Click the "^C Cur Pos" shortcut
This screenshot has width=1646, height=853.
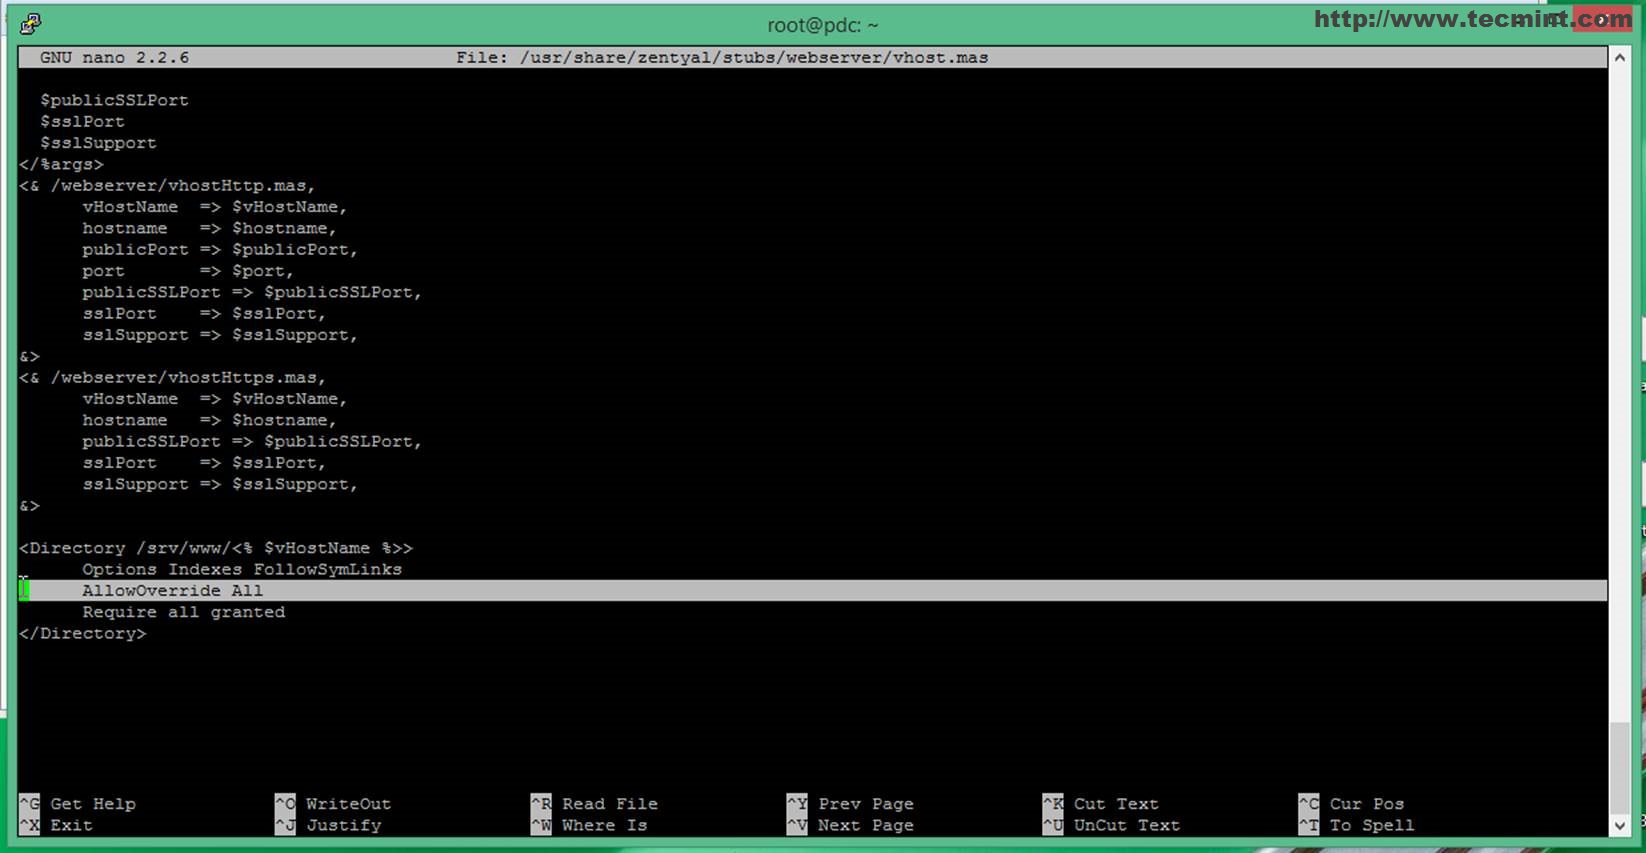1352,804
